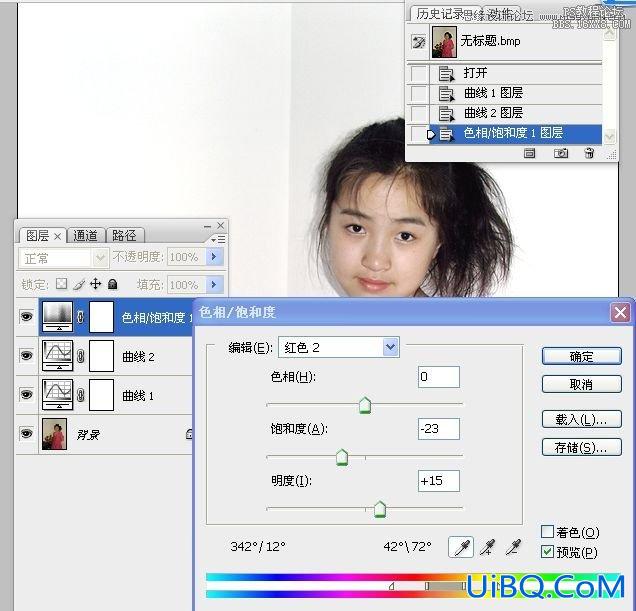
Task: Open the 不透明度 opacity arrow popup
Action: pos(214,256)
